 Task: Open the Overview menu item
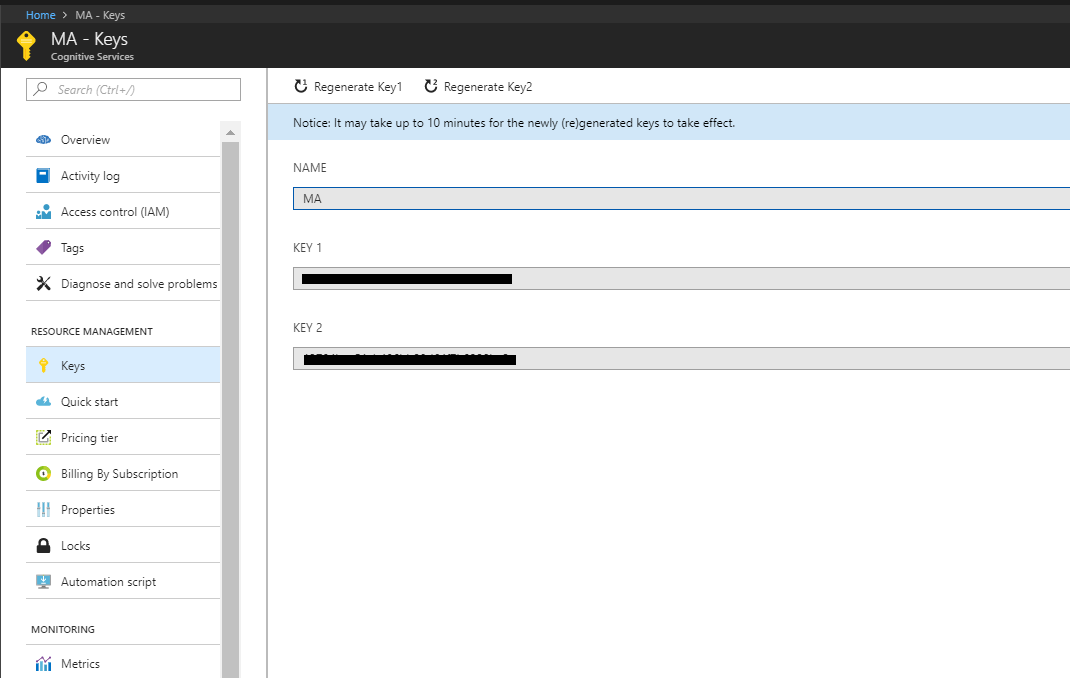pyautogui.click(x=123, y=139)
